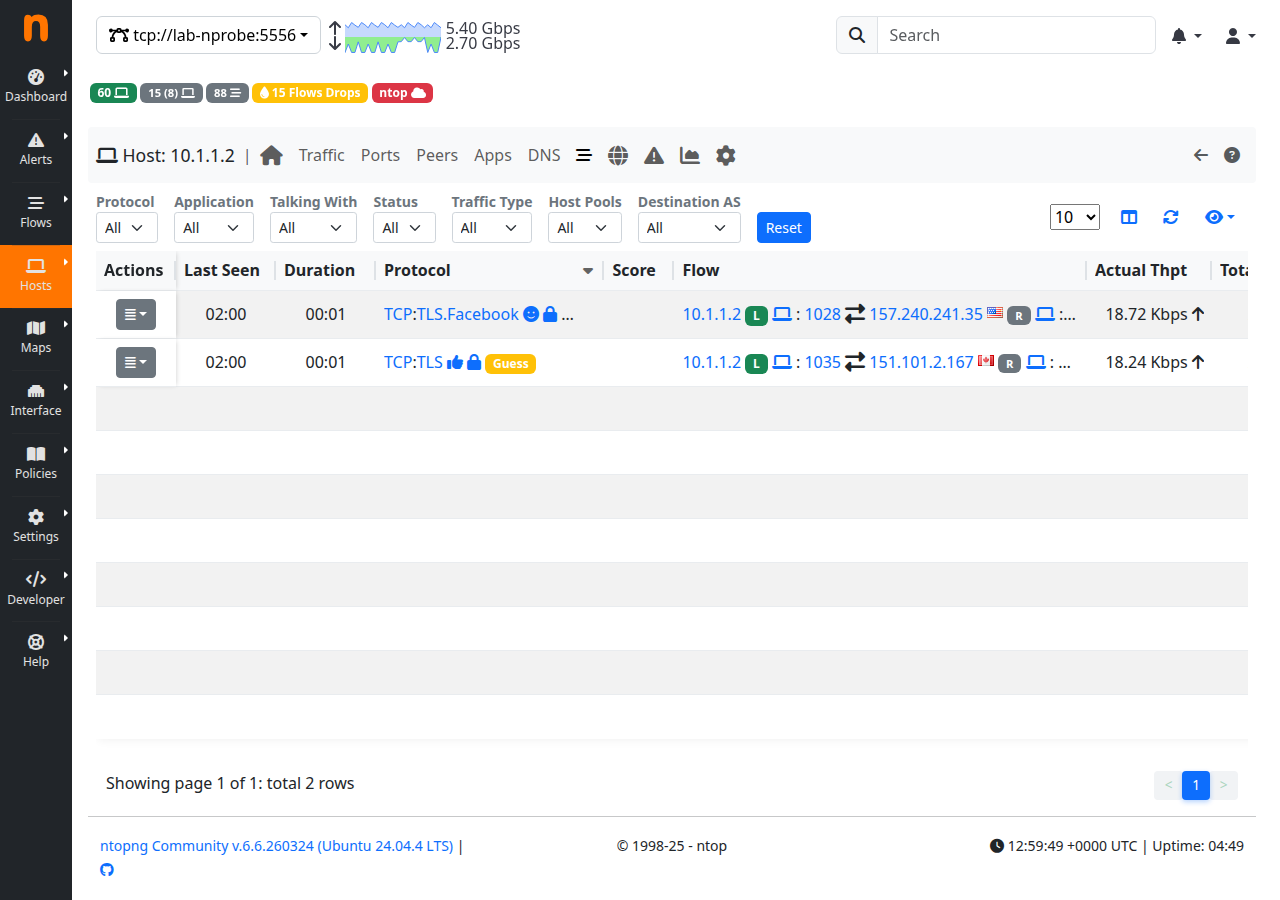The width and height of the screenshot is (1280, 900).
Task: Open the Developer section in the sidebar
Action: click(36, 588)
